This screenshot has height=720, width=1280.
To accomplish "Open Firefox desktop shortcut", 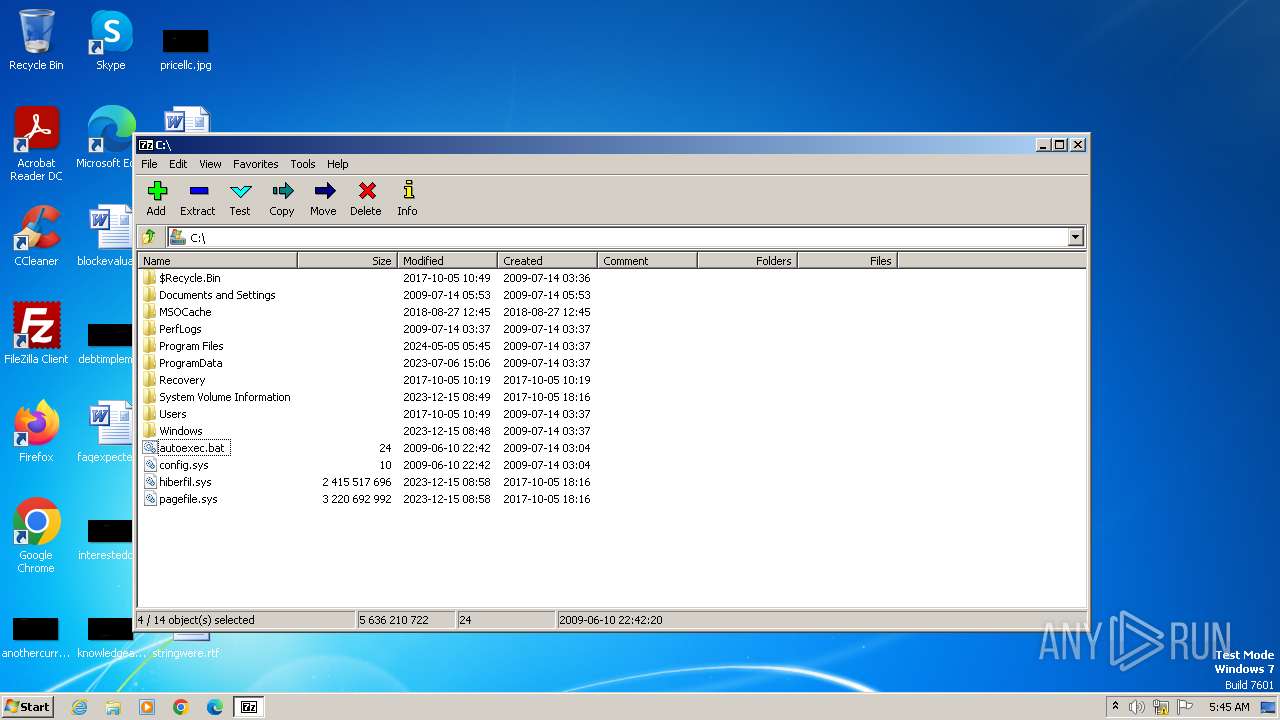I will click(x=36, y=432).
